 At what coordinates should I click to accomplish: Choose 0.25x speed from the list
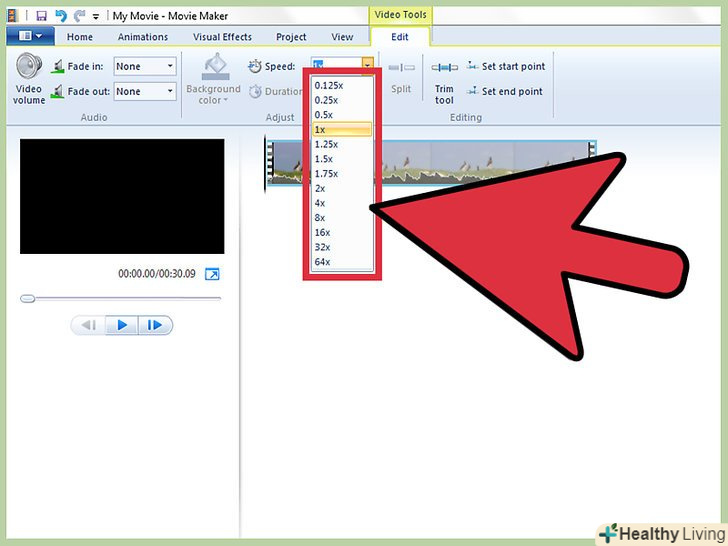[x=342, y=100]
